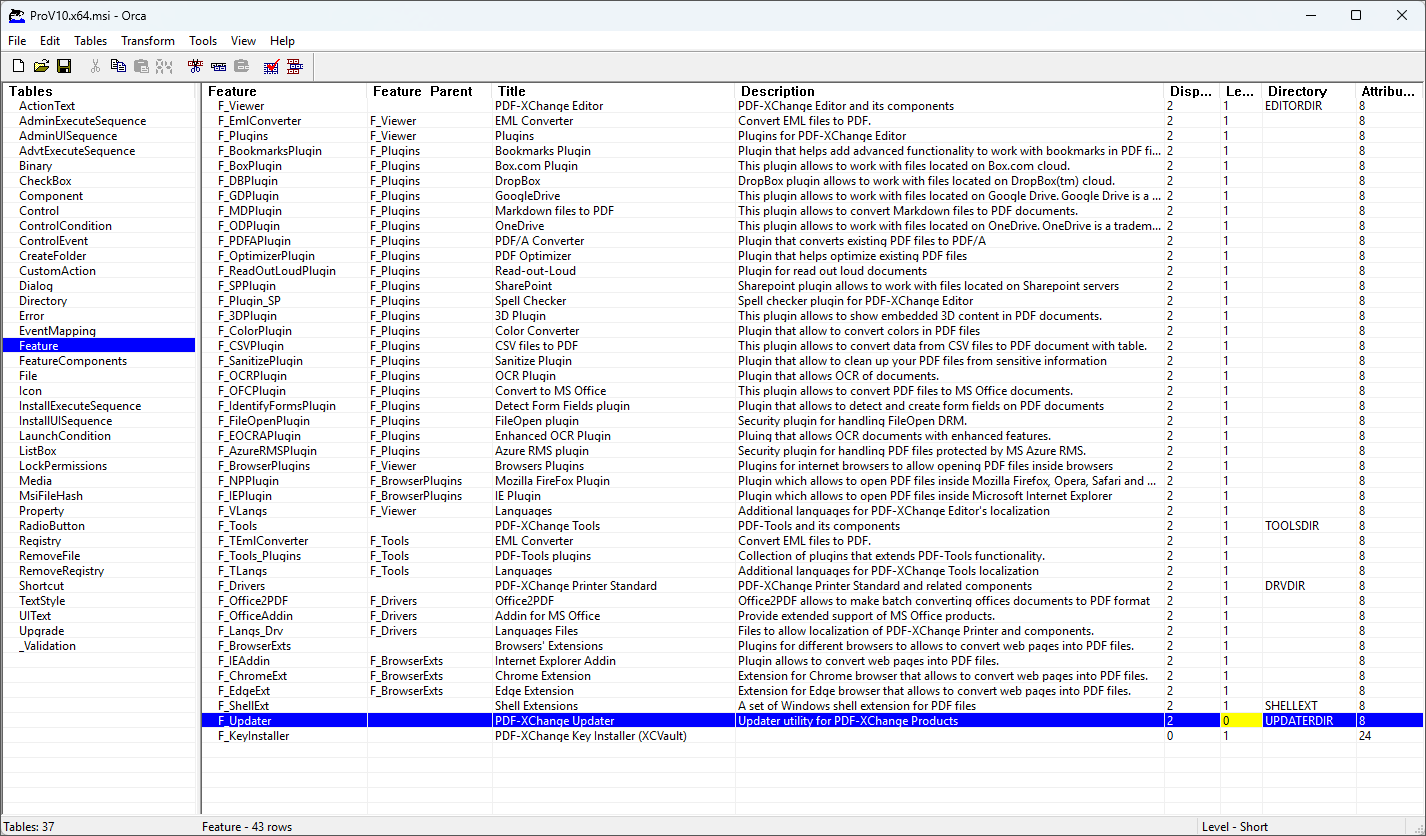Click the truncated Disp... column header
The image size is (1426, 836).
coord(1192,91)
